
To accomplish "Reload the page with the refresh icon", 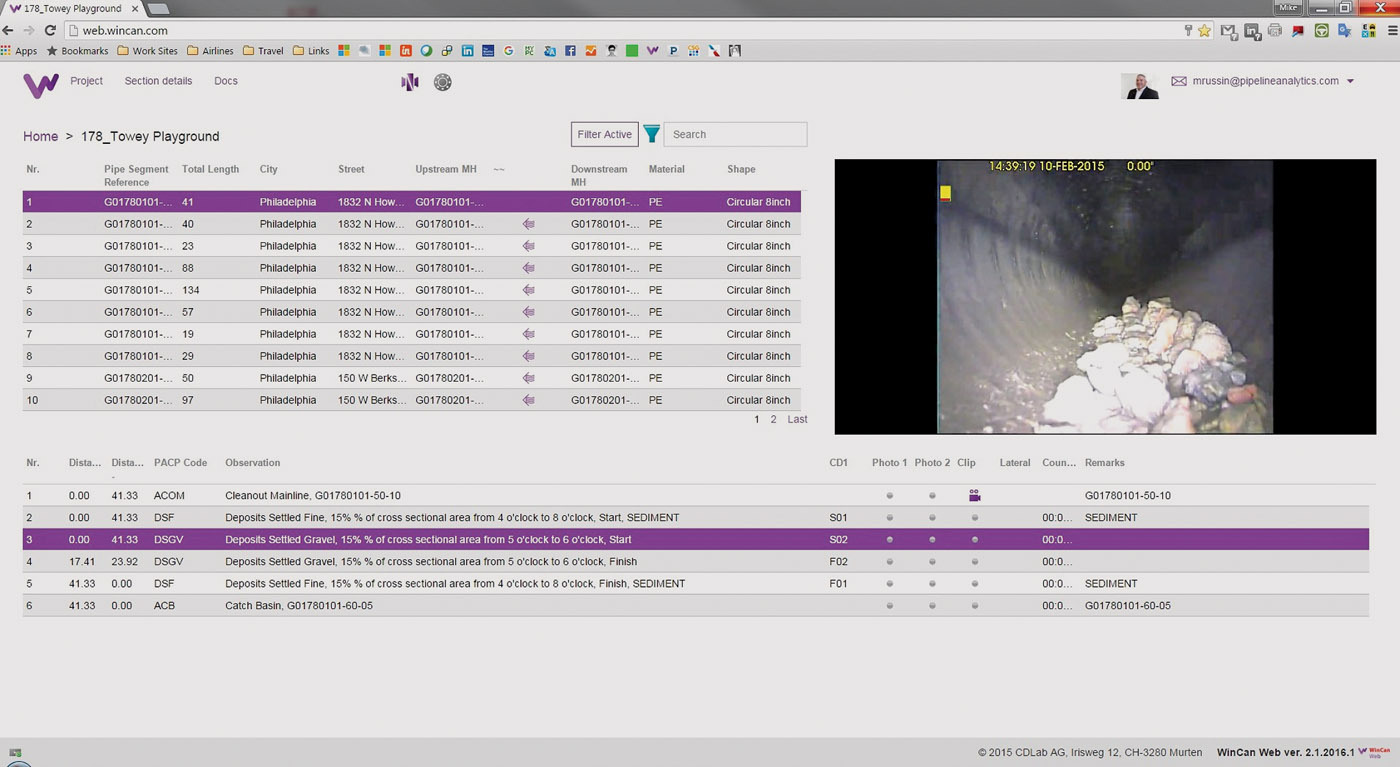I will pyautogui.click(x=50, y=30).
